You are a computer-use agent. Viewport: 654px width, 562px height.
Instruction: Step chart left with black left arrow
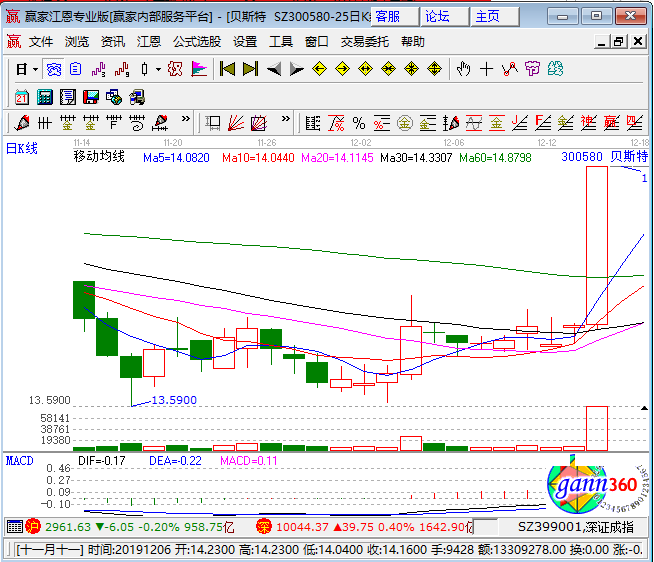point(274,69)
